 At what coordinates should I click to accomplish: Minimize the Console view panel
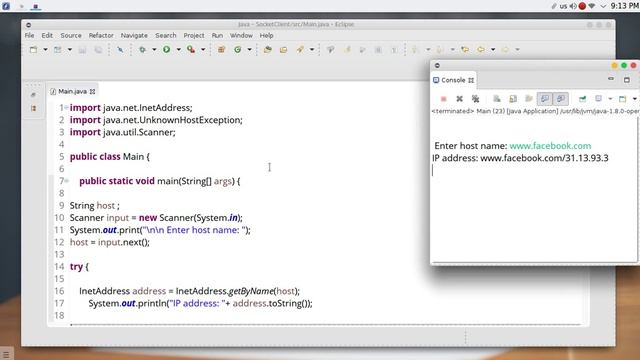coord(611,79)
